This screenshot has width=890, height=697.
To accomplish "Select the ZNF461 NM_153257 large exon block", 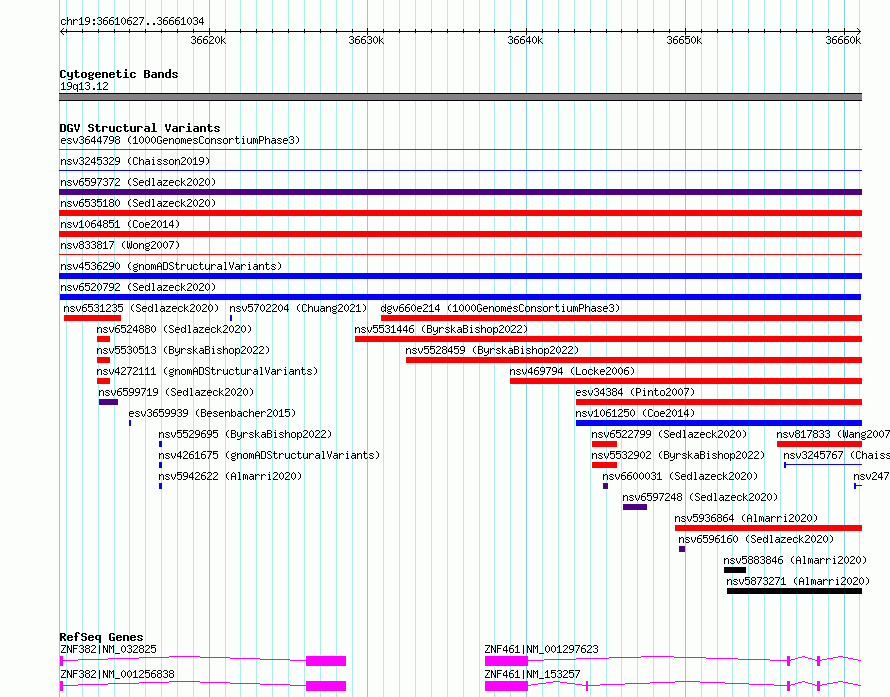I will [x=506, y=686].
